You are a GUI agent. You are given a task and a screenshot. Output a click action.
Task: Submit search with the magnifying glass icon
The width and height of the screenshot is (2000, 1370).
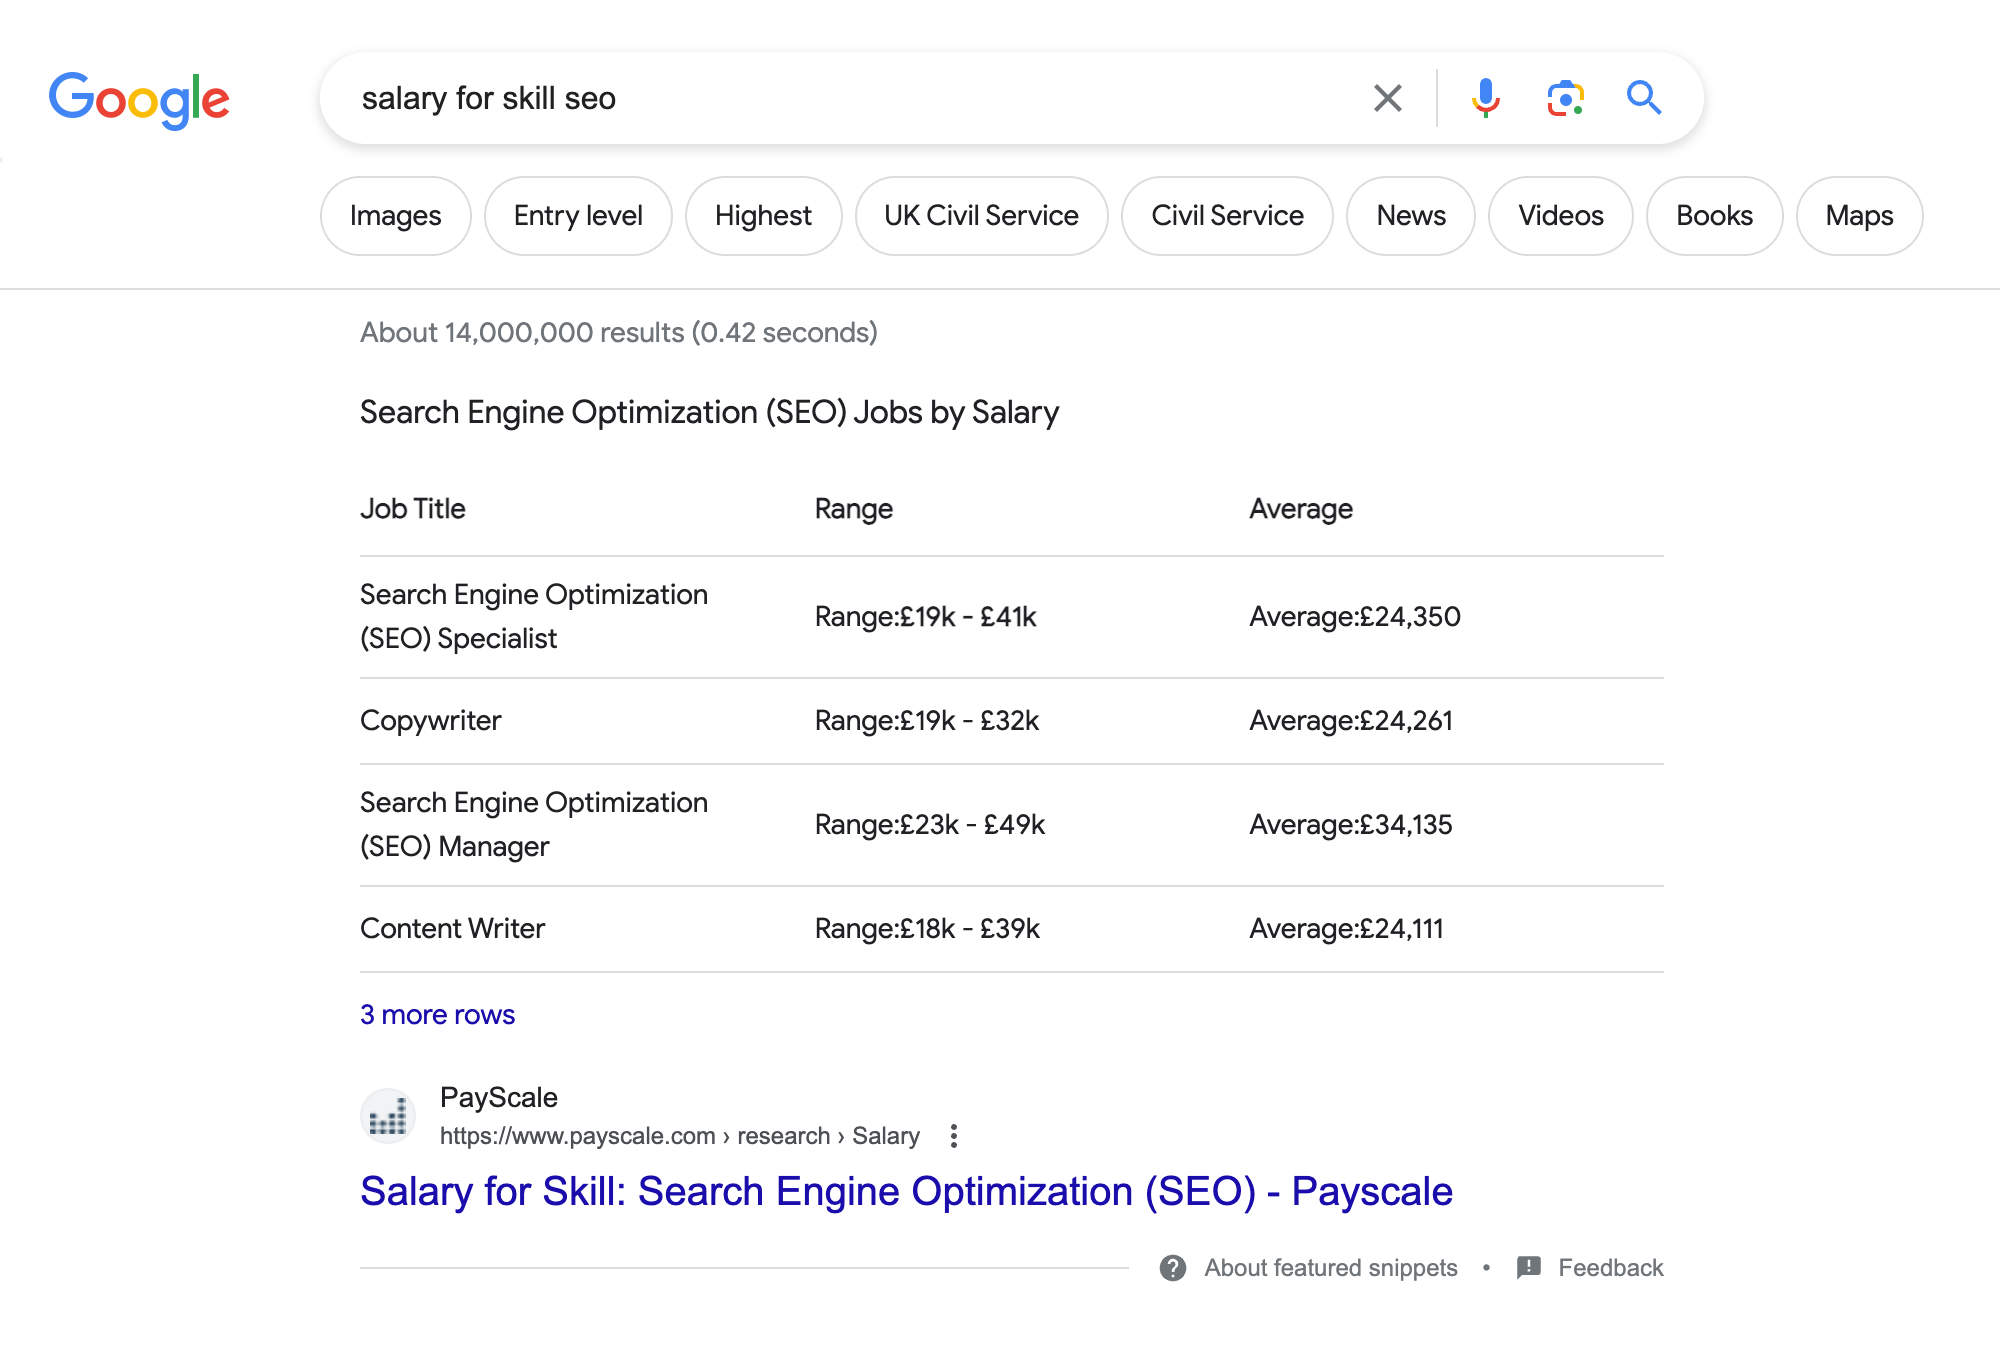1644,98
